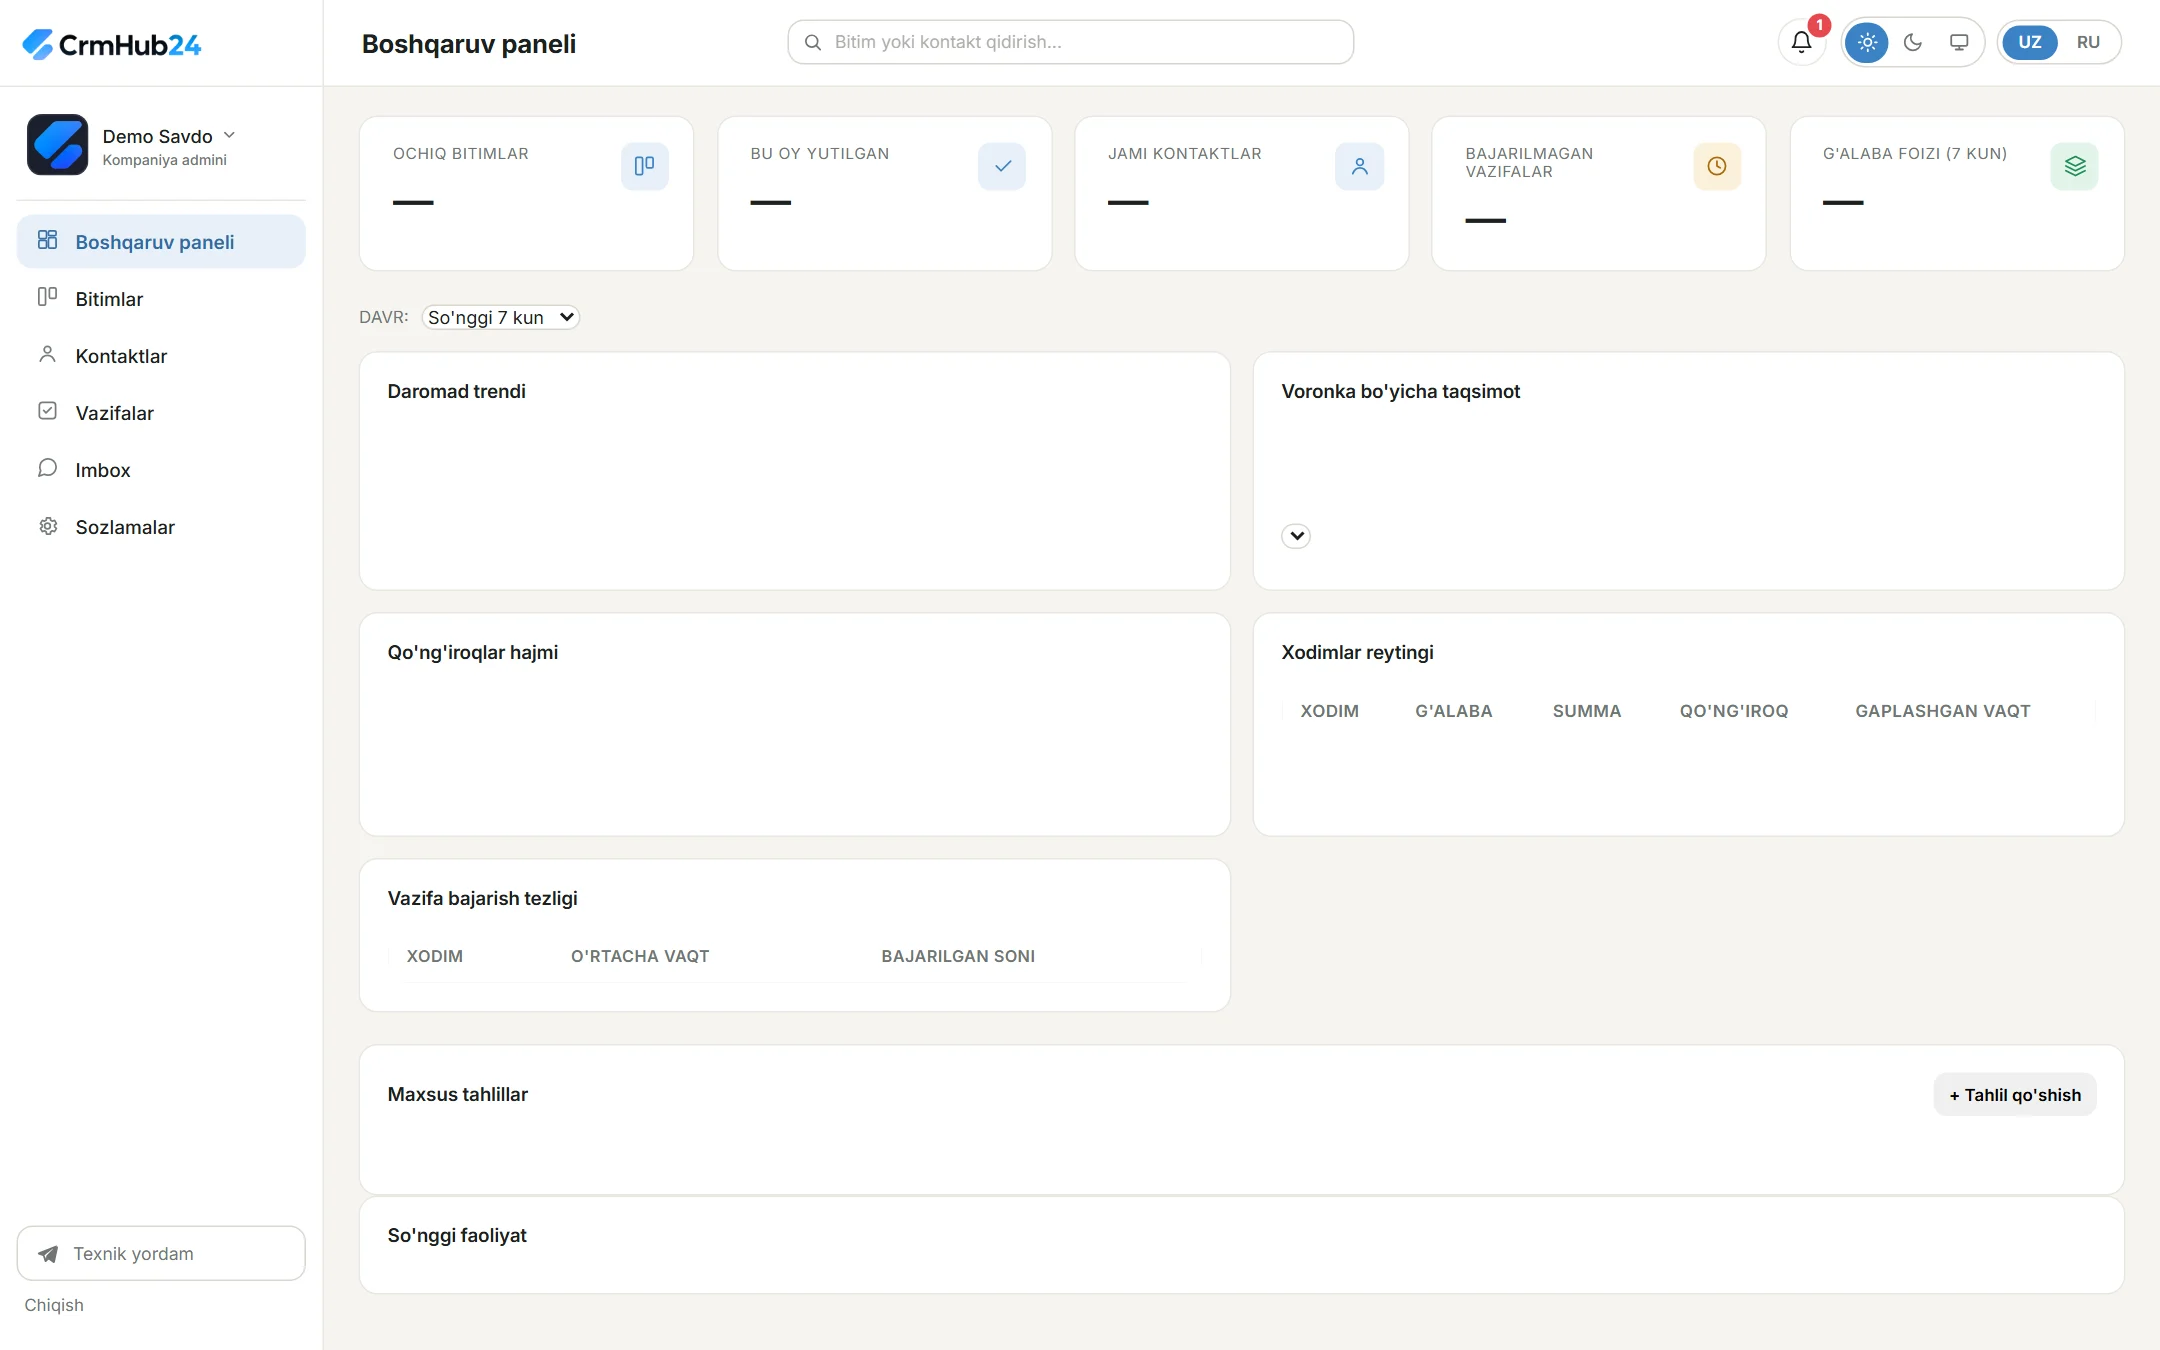Screen dimensions: 2160x1350
Task: Click the Open Deals kanban icon
Action: coord(645,166)
